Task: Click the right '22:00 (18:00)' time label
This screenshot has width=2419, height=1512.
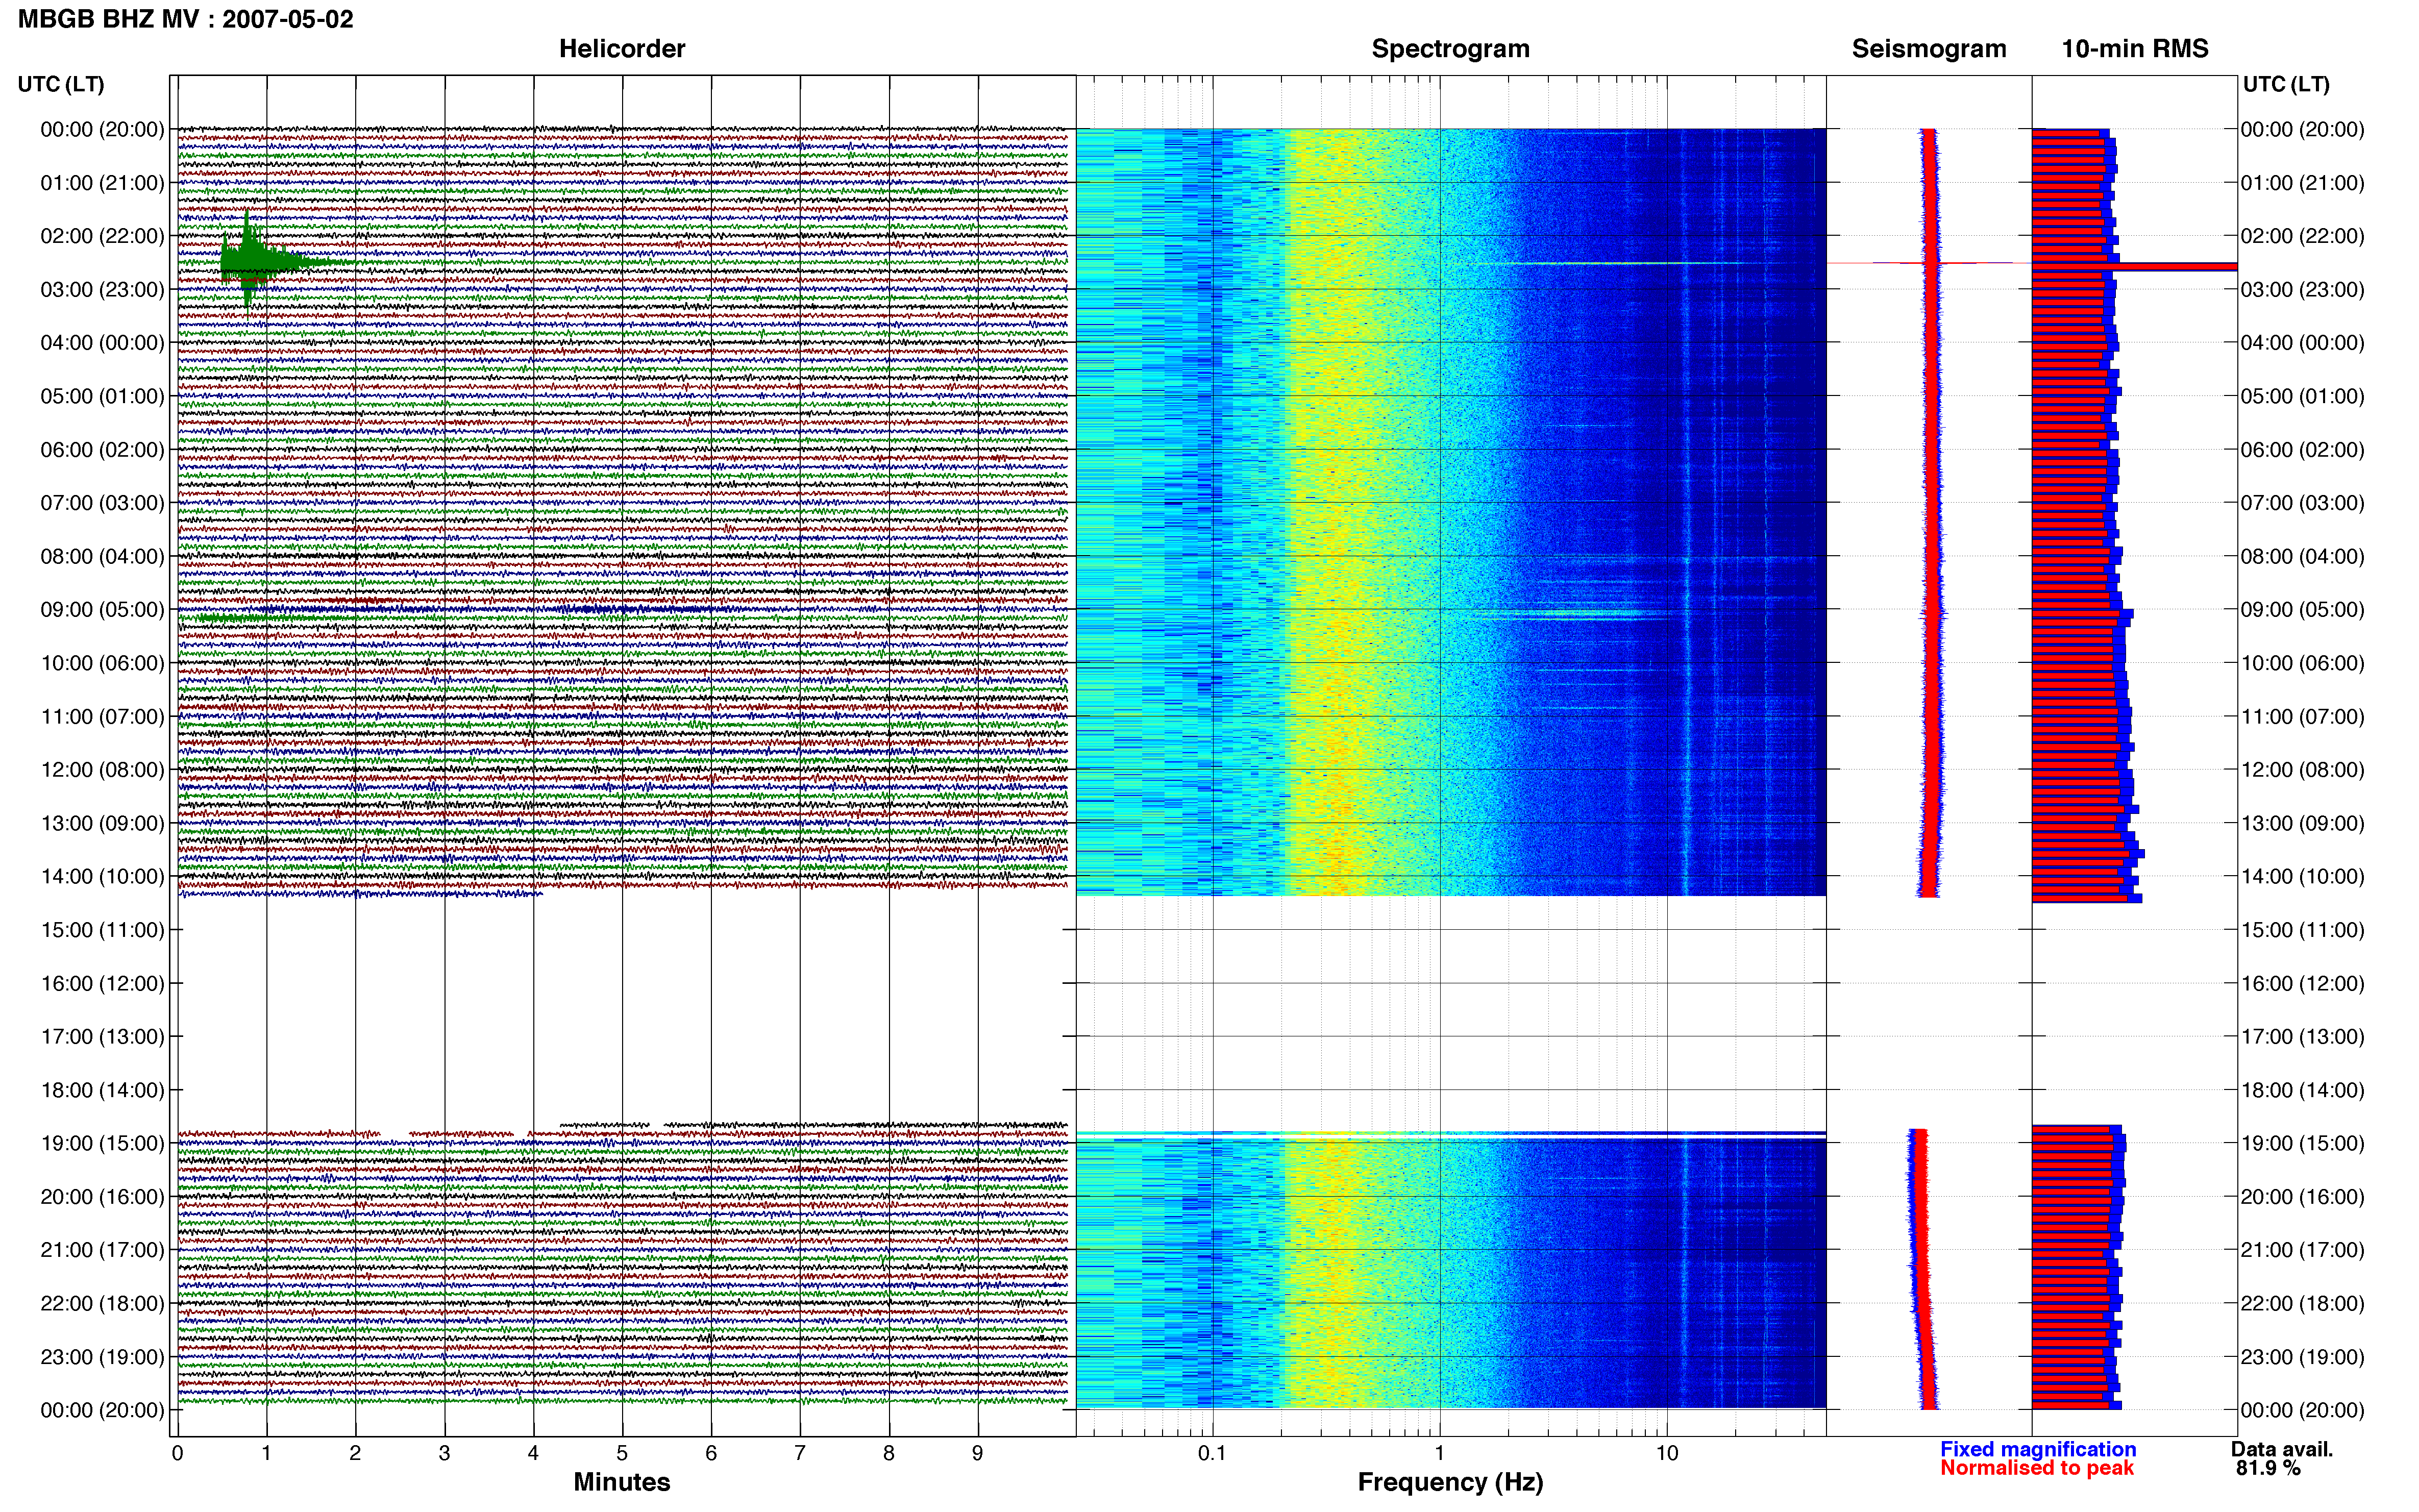Action: tap(2303, 1303)
